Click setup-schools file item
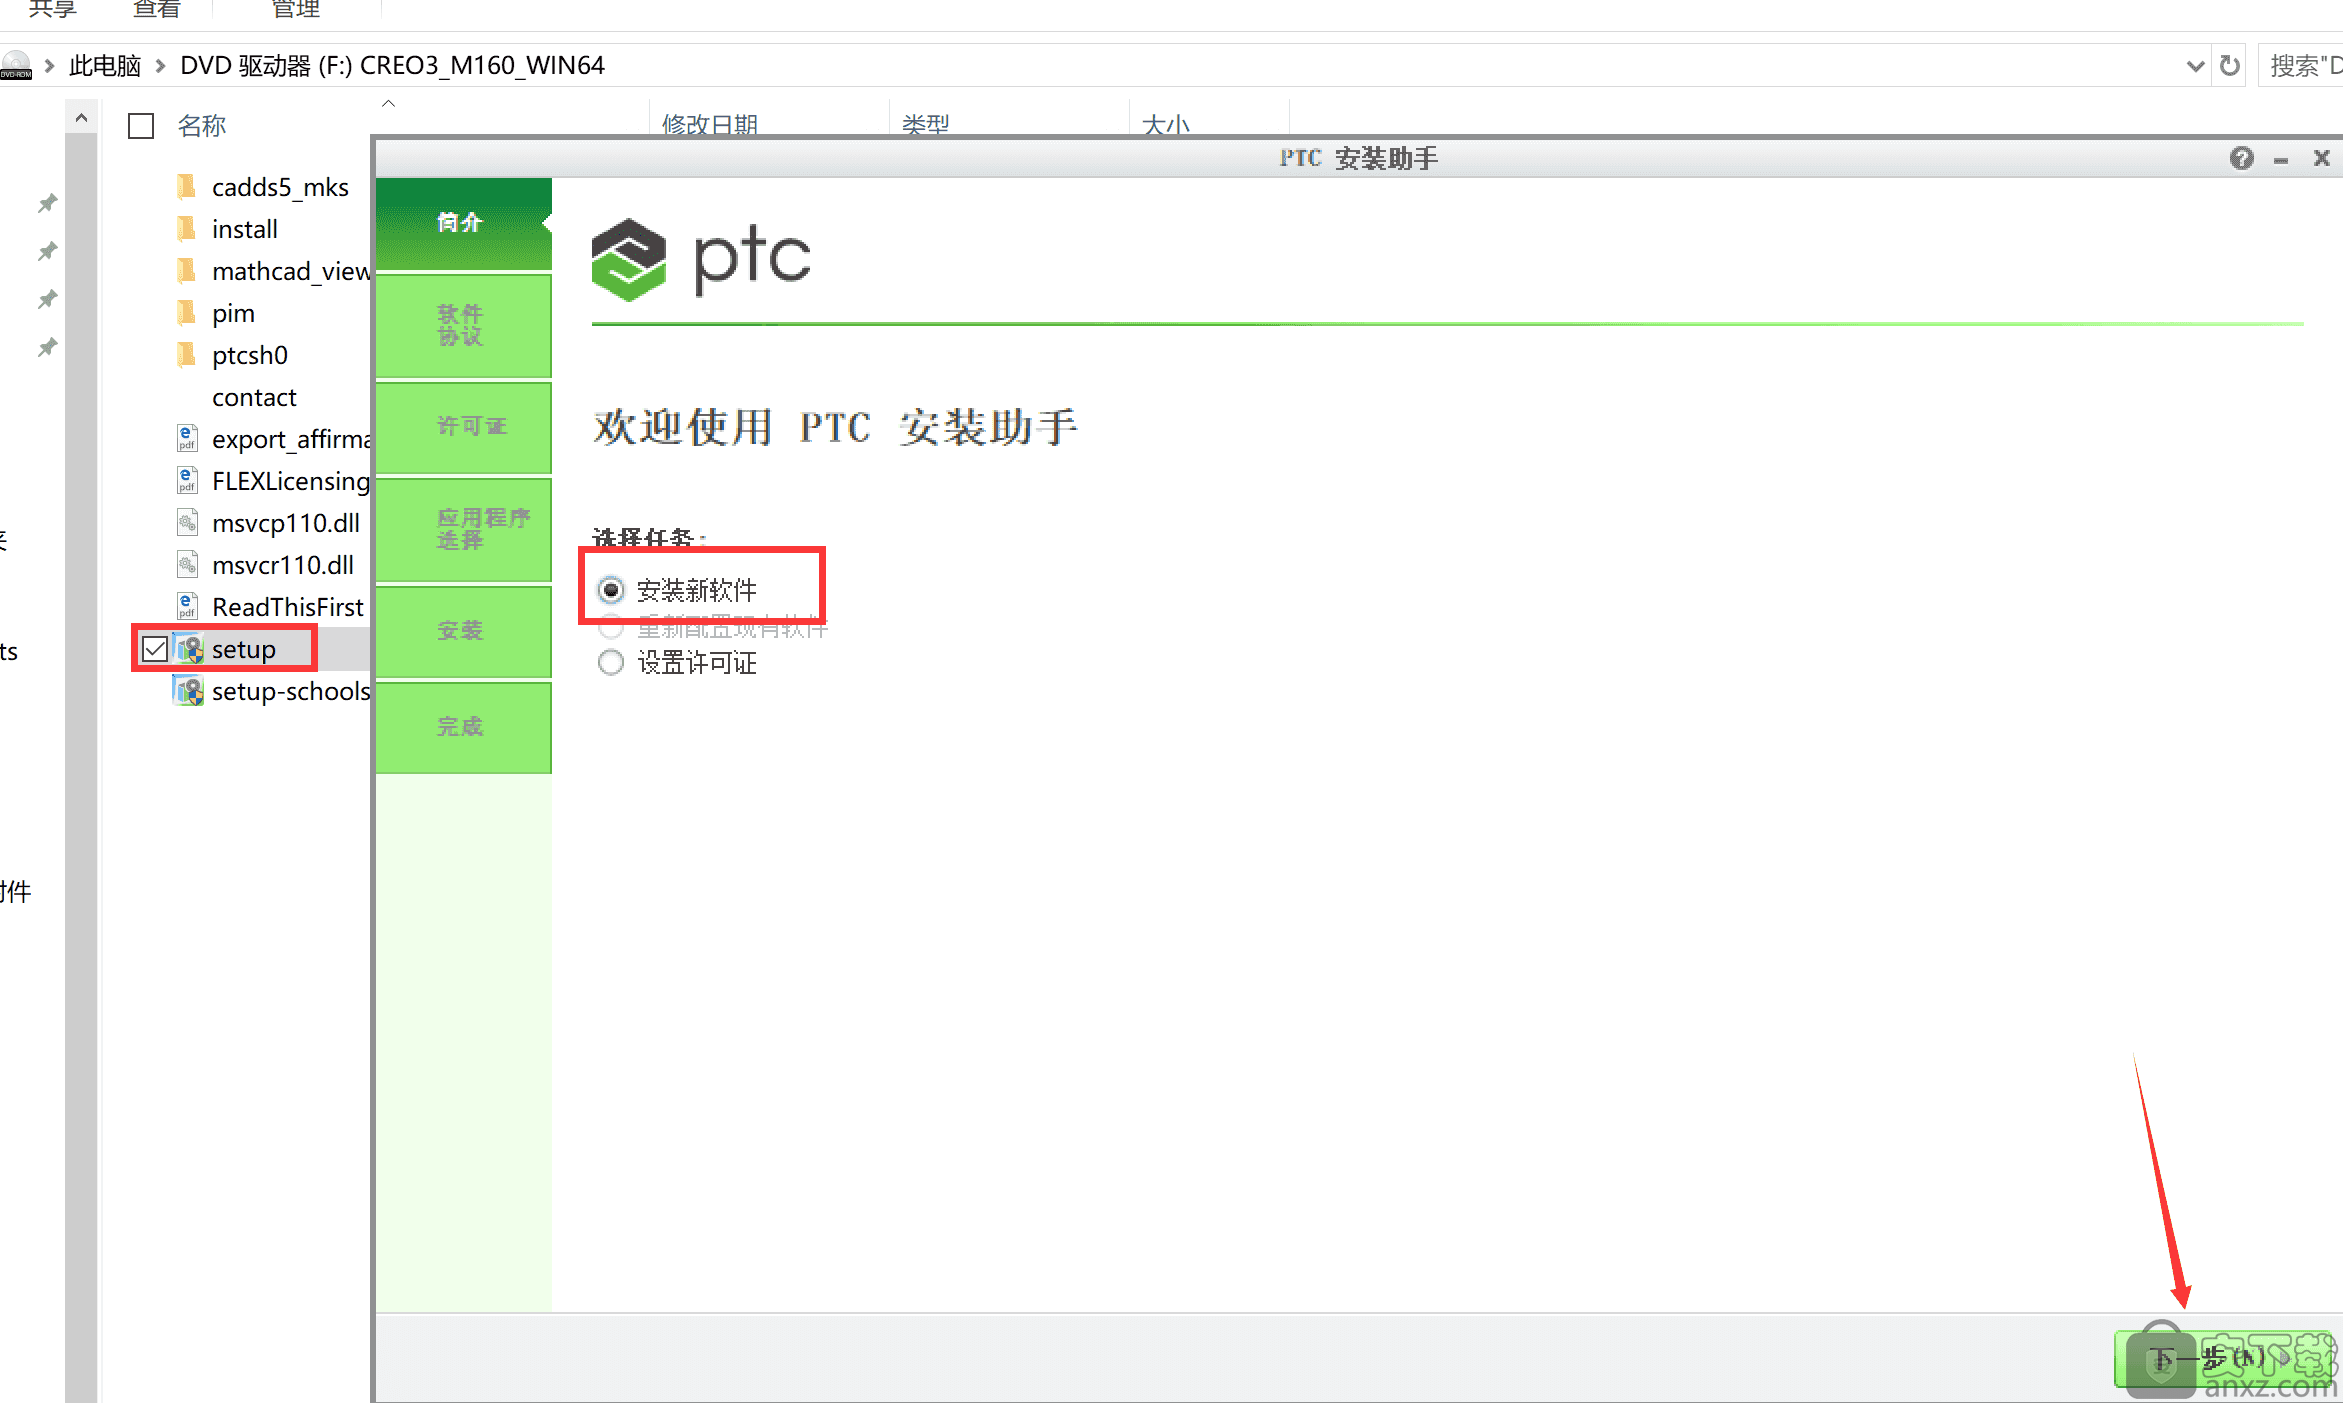The image size is (2343, 1403). click(x=287, y=690)
